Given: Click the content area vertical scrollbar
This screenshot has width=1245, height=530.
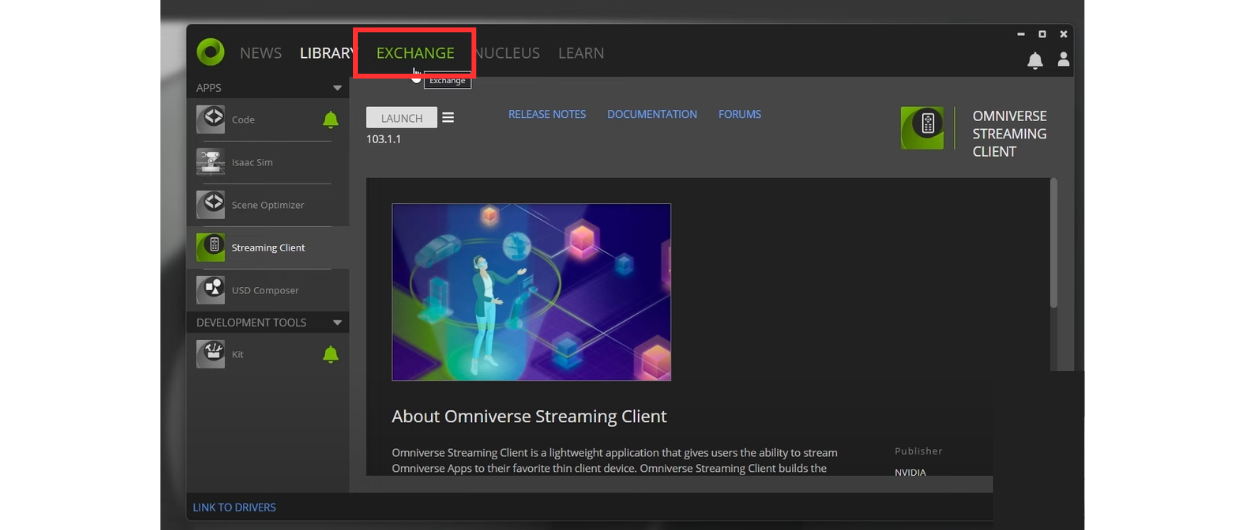Looking at the screenshot, I should point(1053,243).
